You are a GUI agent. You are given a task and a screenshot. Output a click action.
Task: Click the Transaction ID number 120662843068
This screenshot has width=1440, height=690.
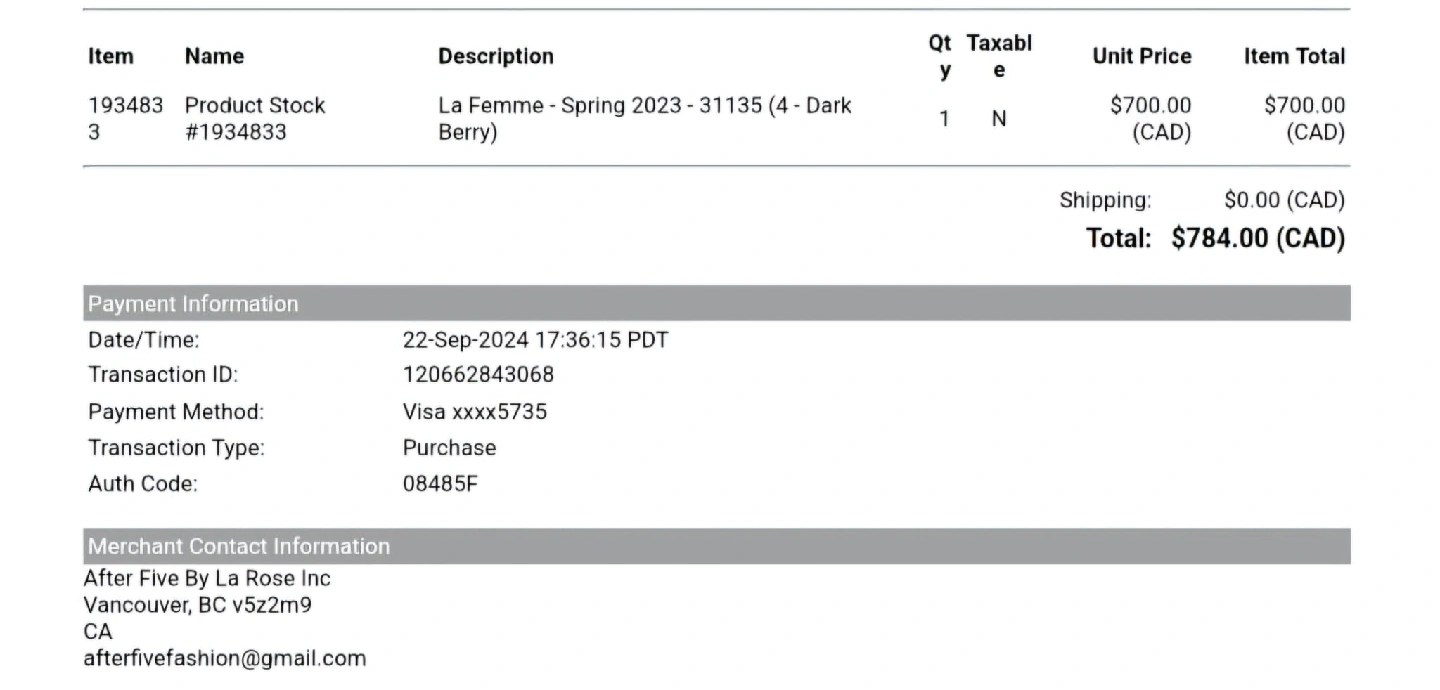[x=478, y=375]
